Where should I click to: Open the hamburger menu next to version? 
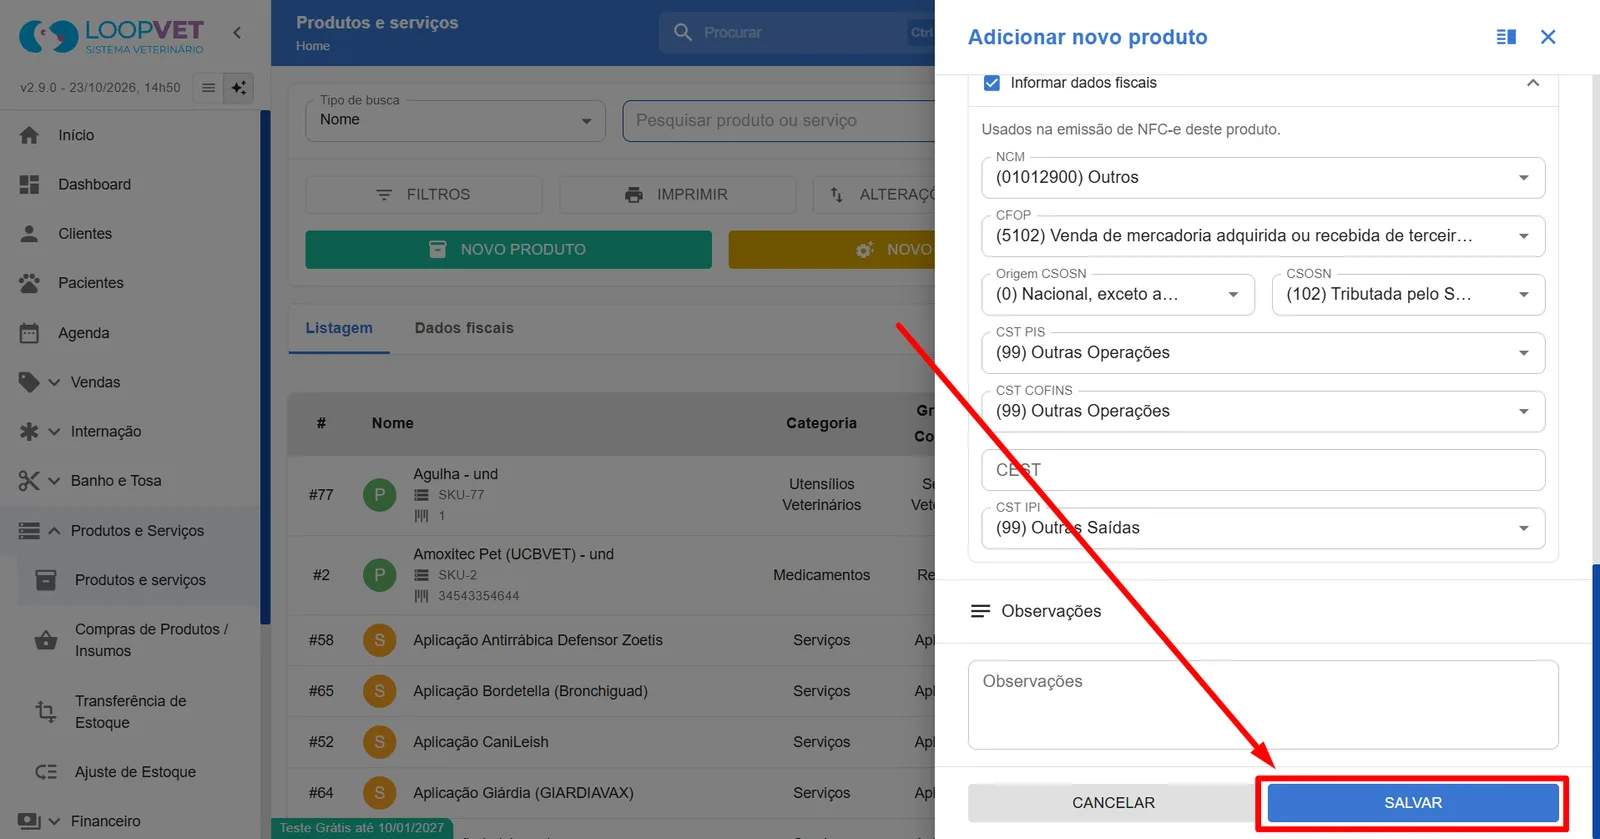coord(208,88)
